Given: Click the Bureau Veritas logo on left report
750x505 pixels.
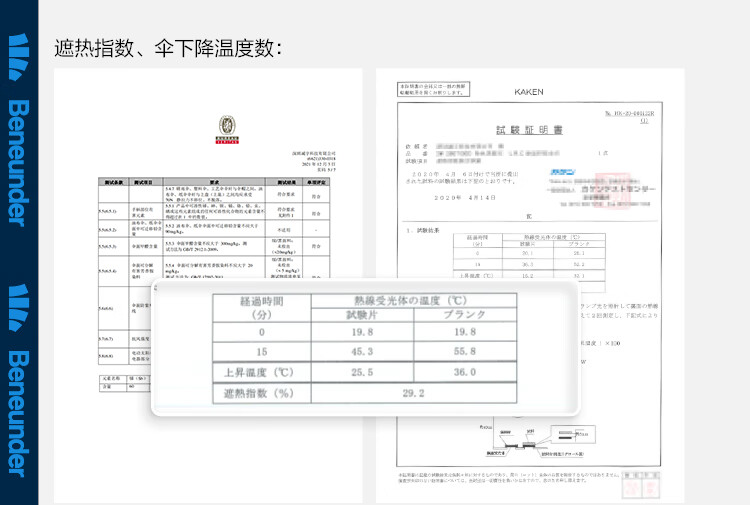Looking at the screenshot, I should coord(227,129).
